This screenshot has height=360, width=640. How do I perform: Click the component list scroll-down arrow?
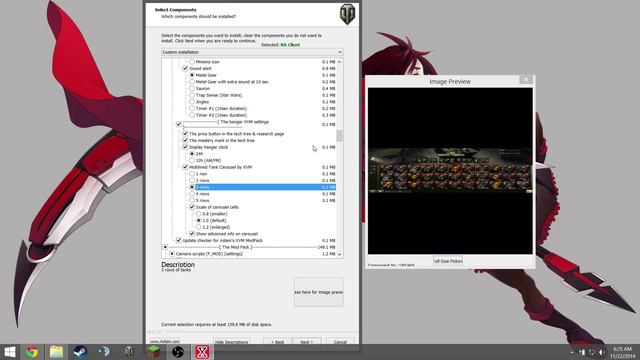click(340, 254)
